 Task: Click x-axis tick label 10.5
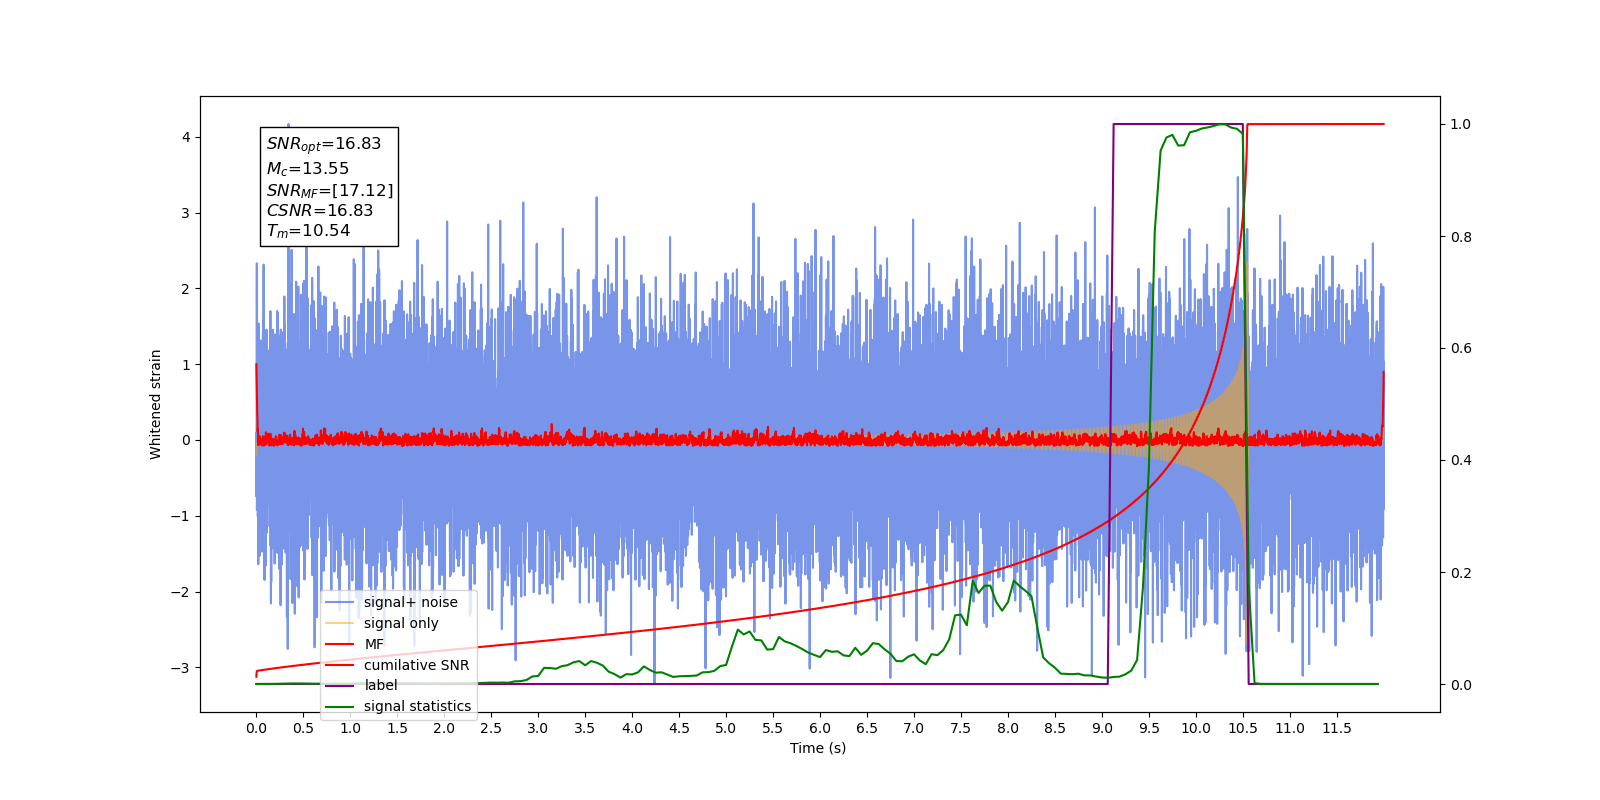click(x=1243, y=728)
